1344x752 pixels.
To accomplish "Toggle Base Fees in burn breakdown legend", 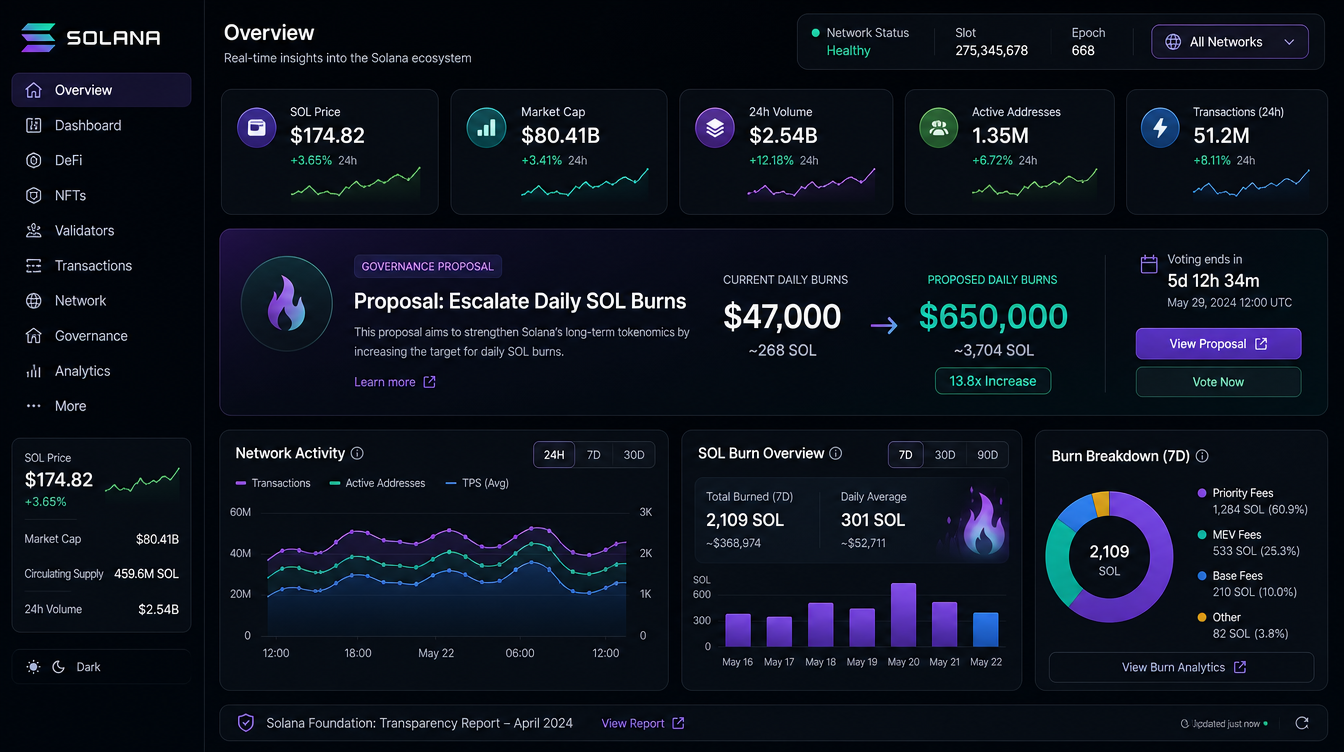I will (x=1247, y=584).
